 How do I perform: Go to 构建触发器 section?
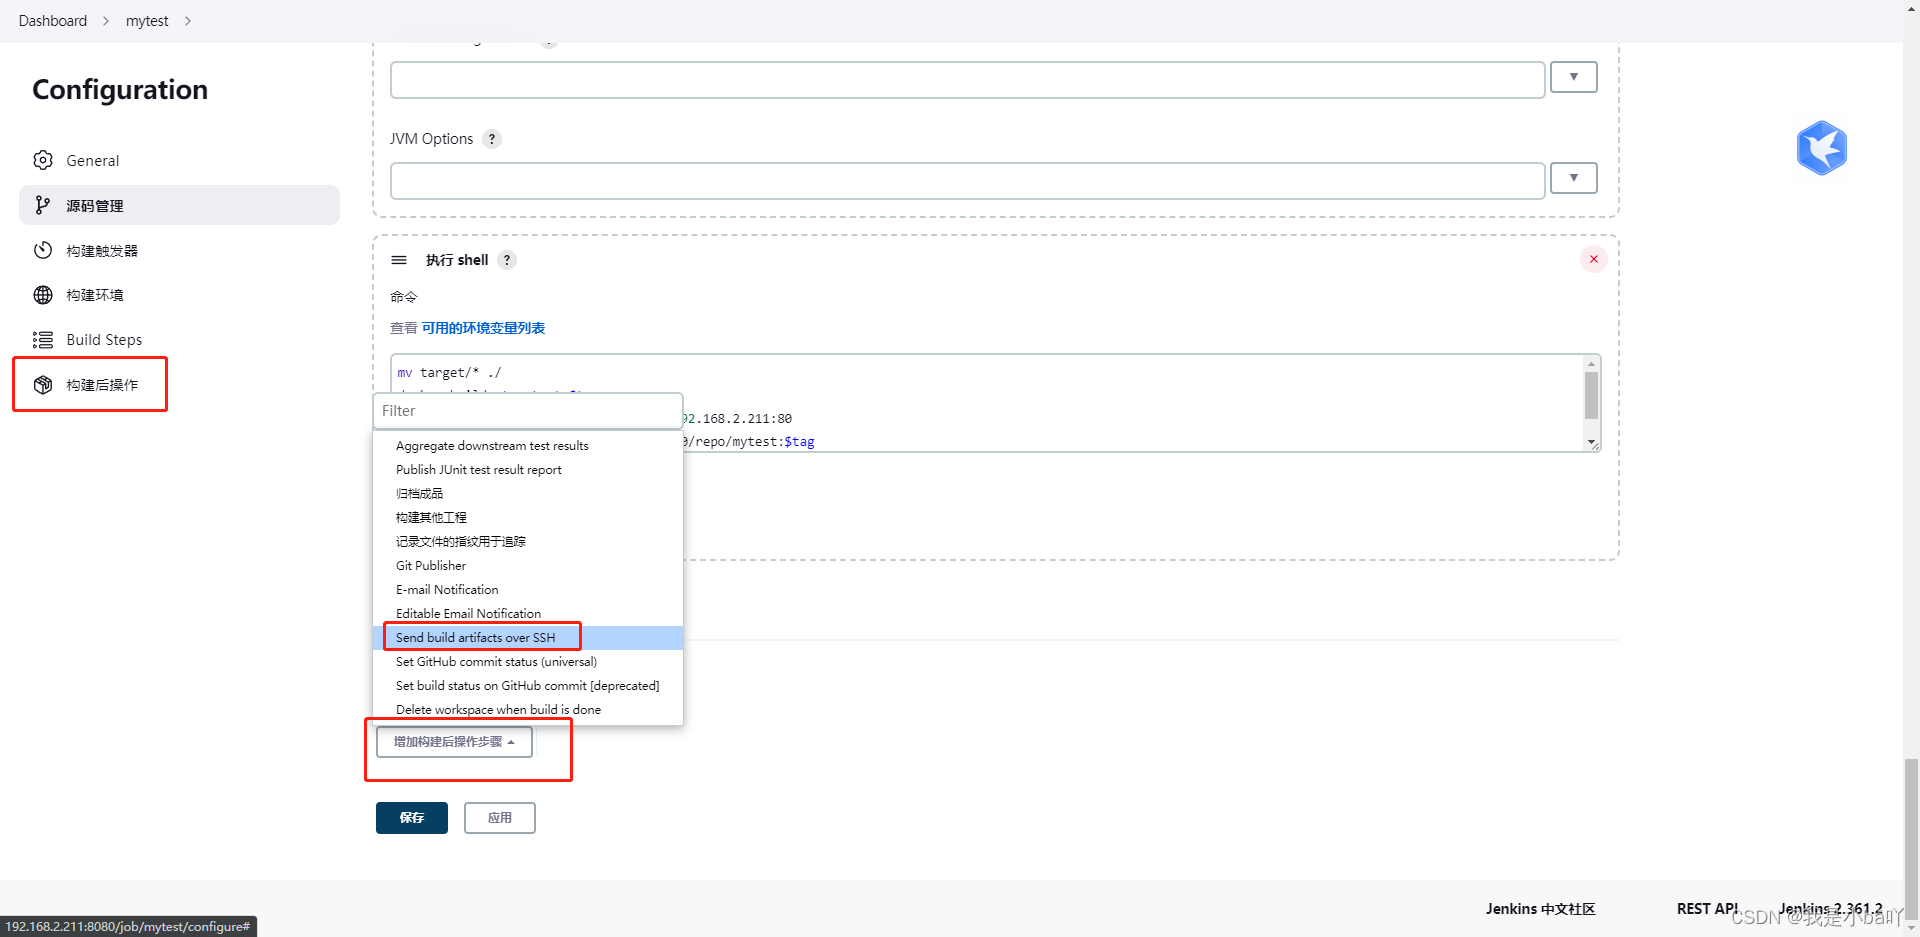click(x=179, y=250)
